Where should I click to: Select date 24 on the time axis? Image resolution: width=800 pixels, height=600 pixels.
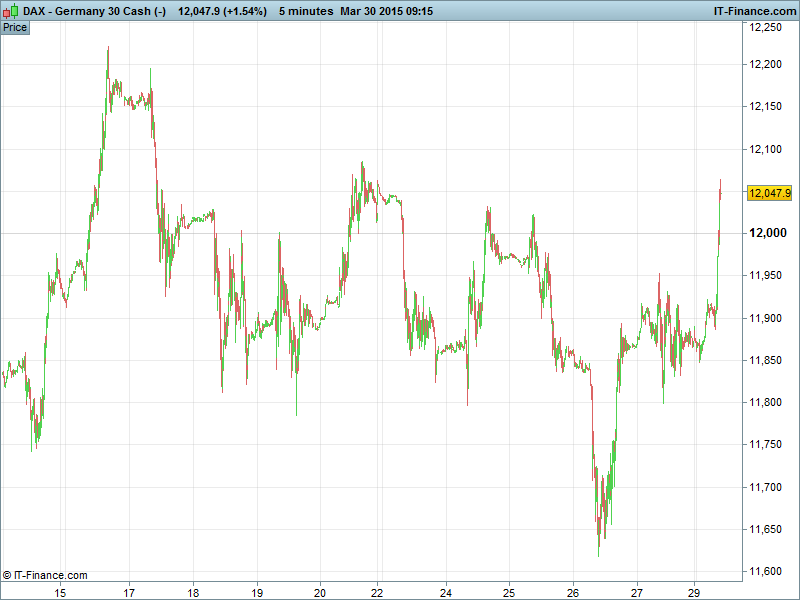pyautogui.click(x=446, y=592)
